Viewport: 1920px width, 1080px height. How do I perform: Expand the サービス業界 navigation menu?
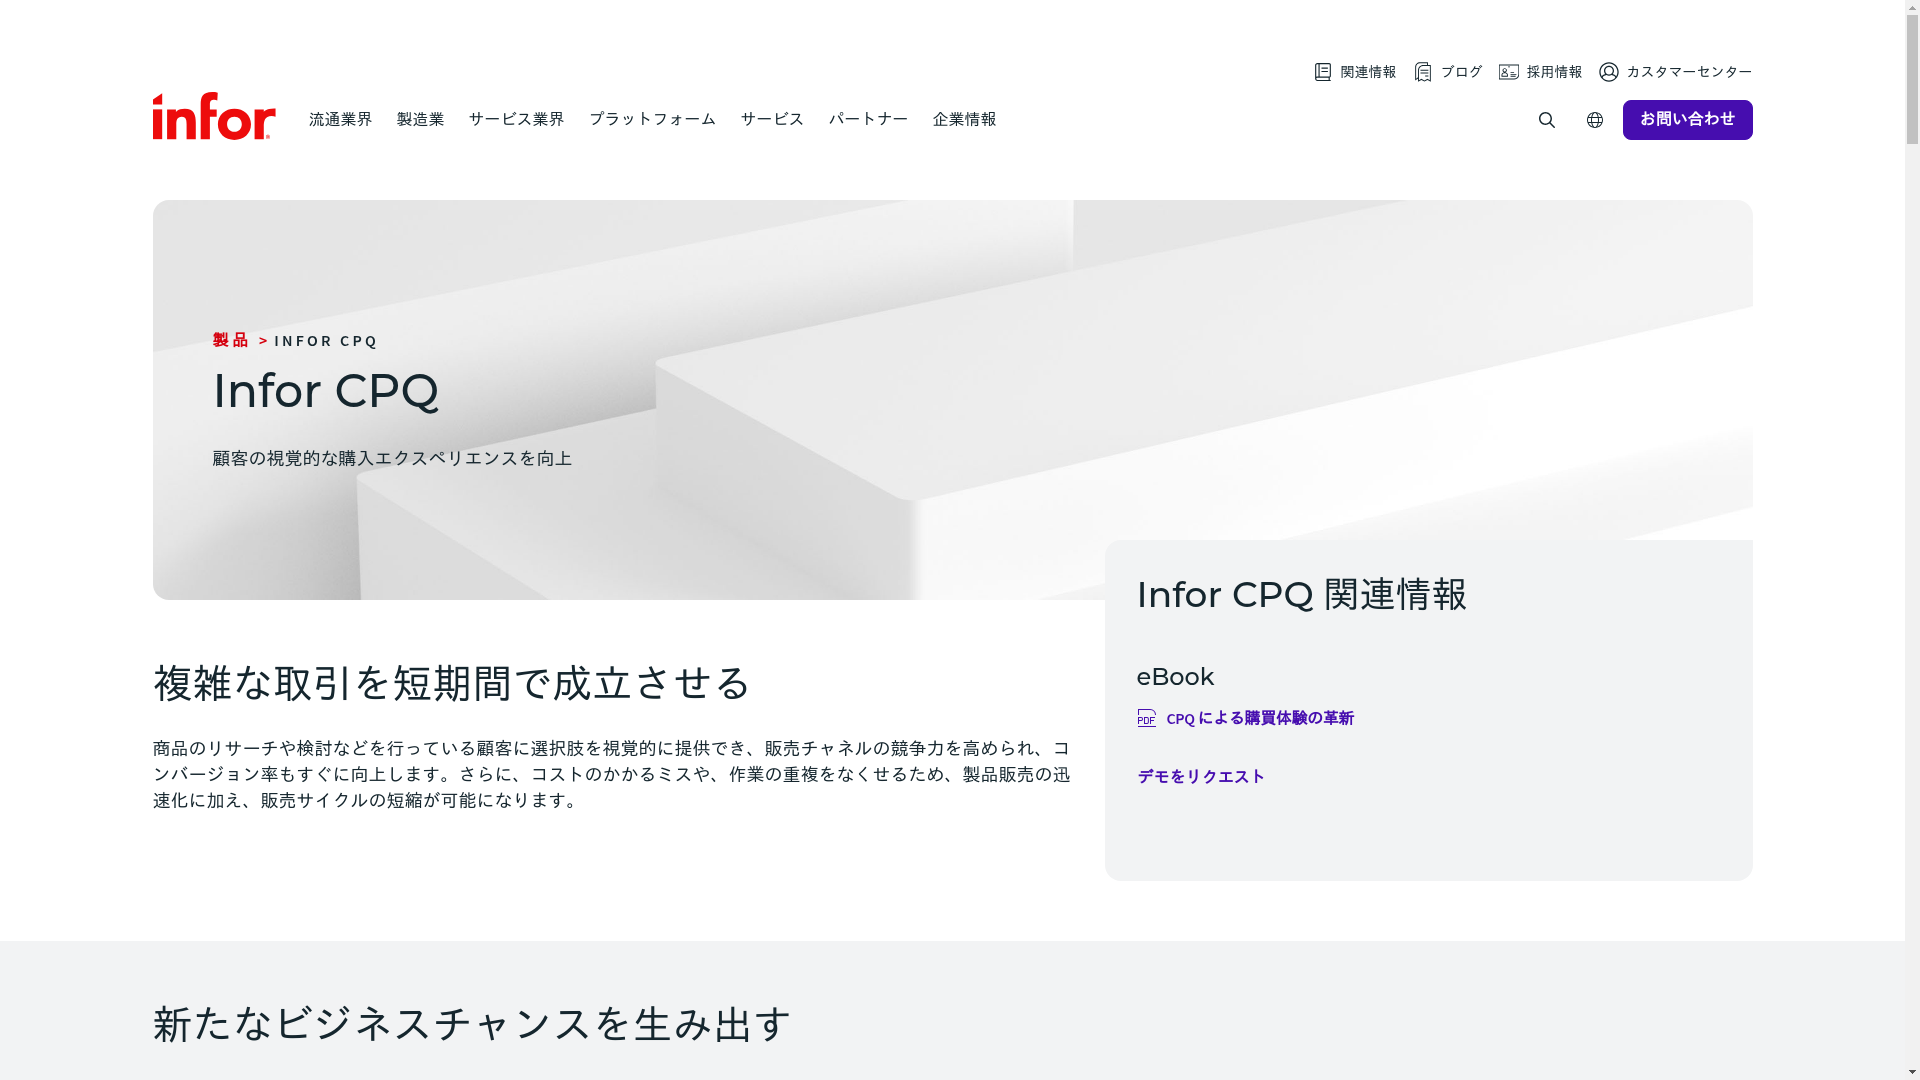pos(516,119)
